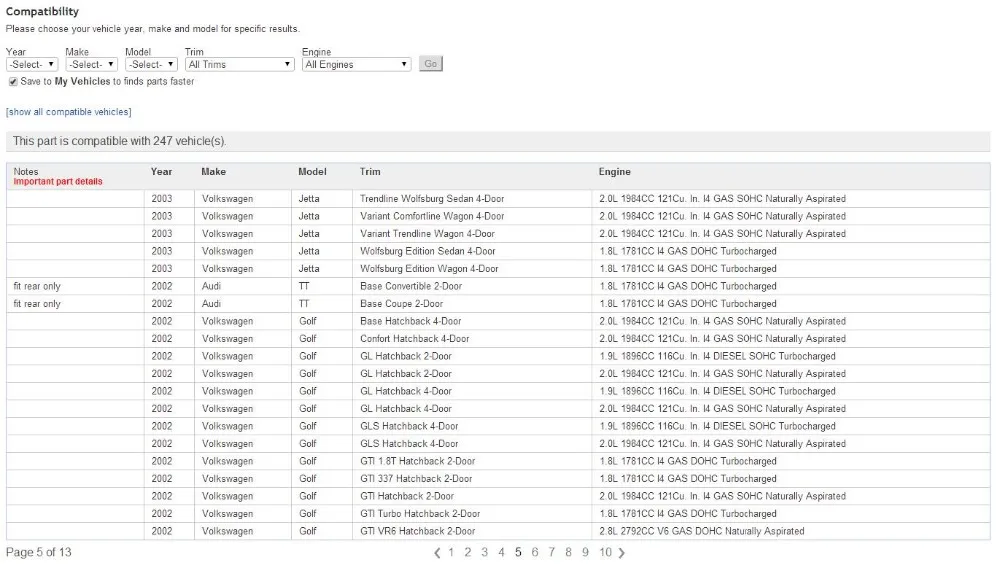Go to previous page arrow
Screen dimensions: 1000x576
(437, 553)
